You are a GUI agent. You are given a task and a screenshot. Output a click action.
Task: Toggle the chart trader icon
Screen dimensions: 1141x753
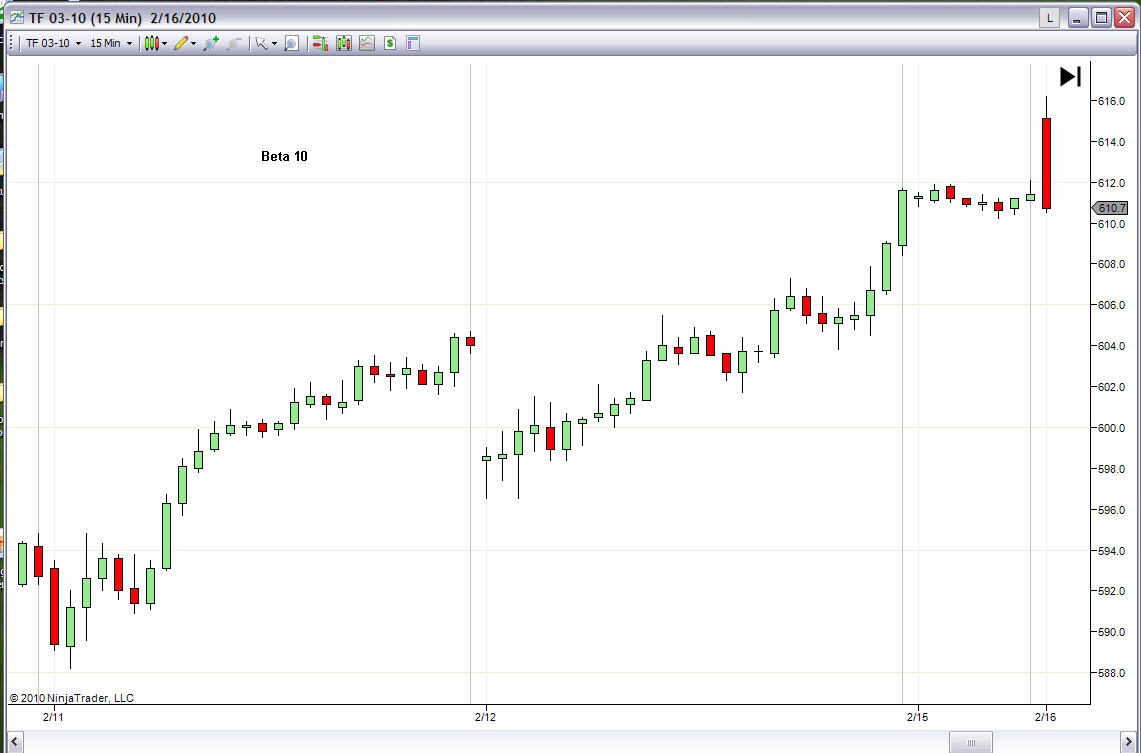pyautogui.click(x=320, y=43)
